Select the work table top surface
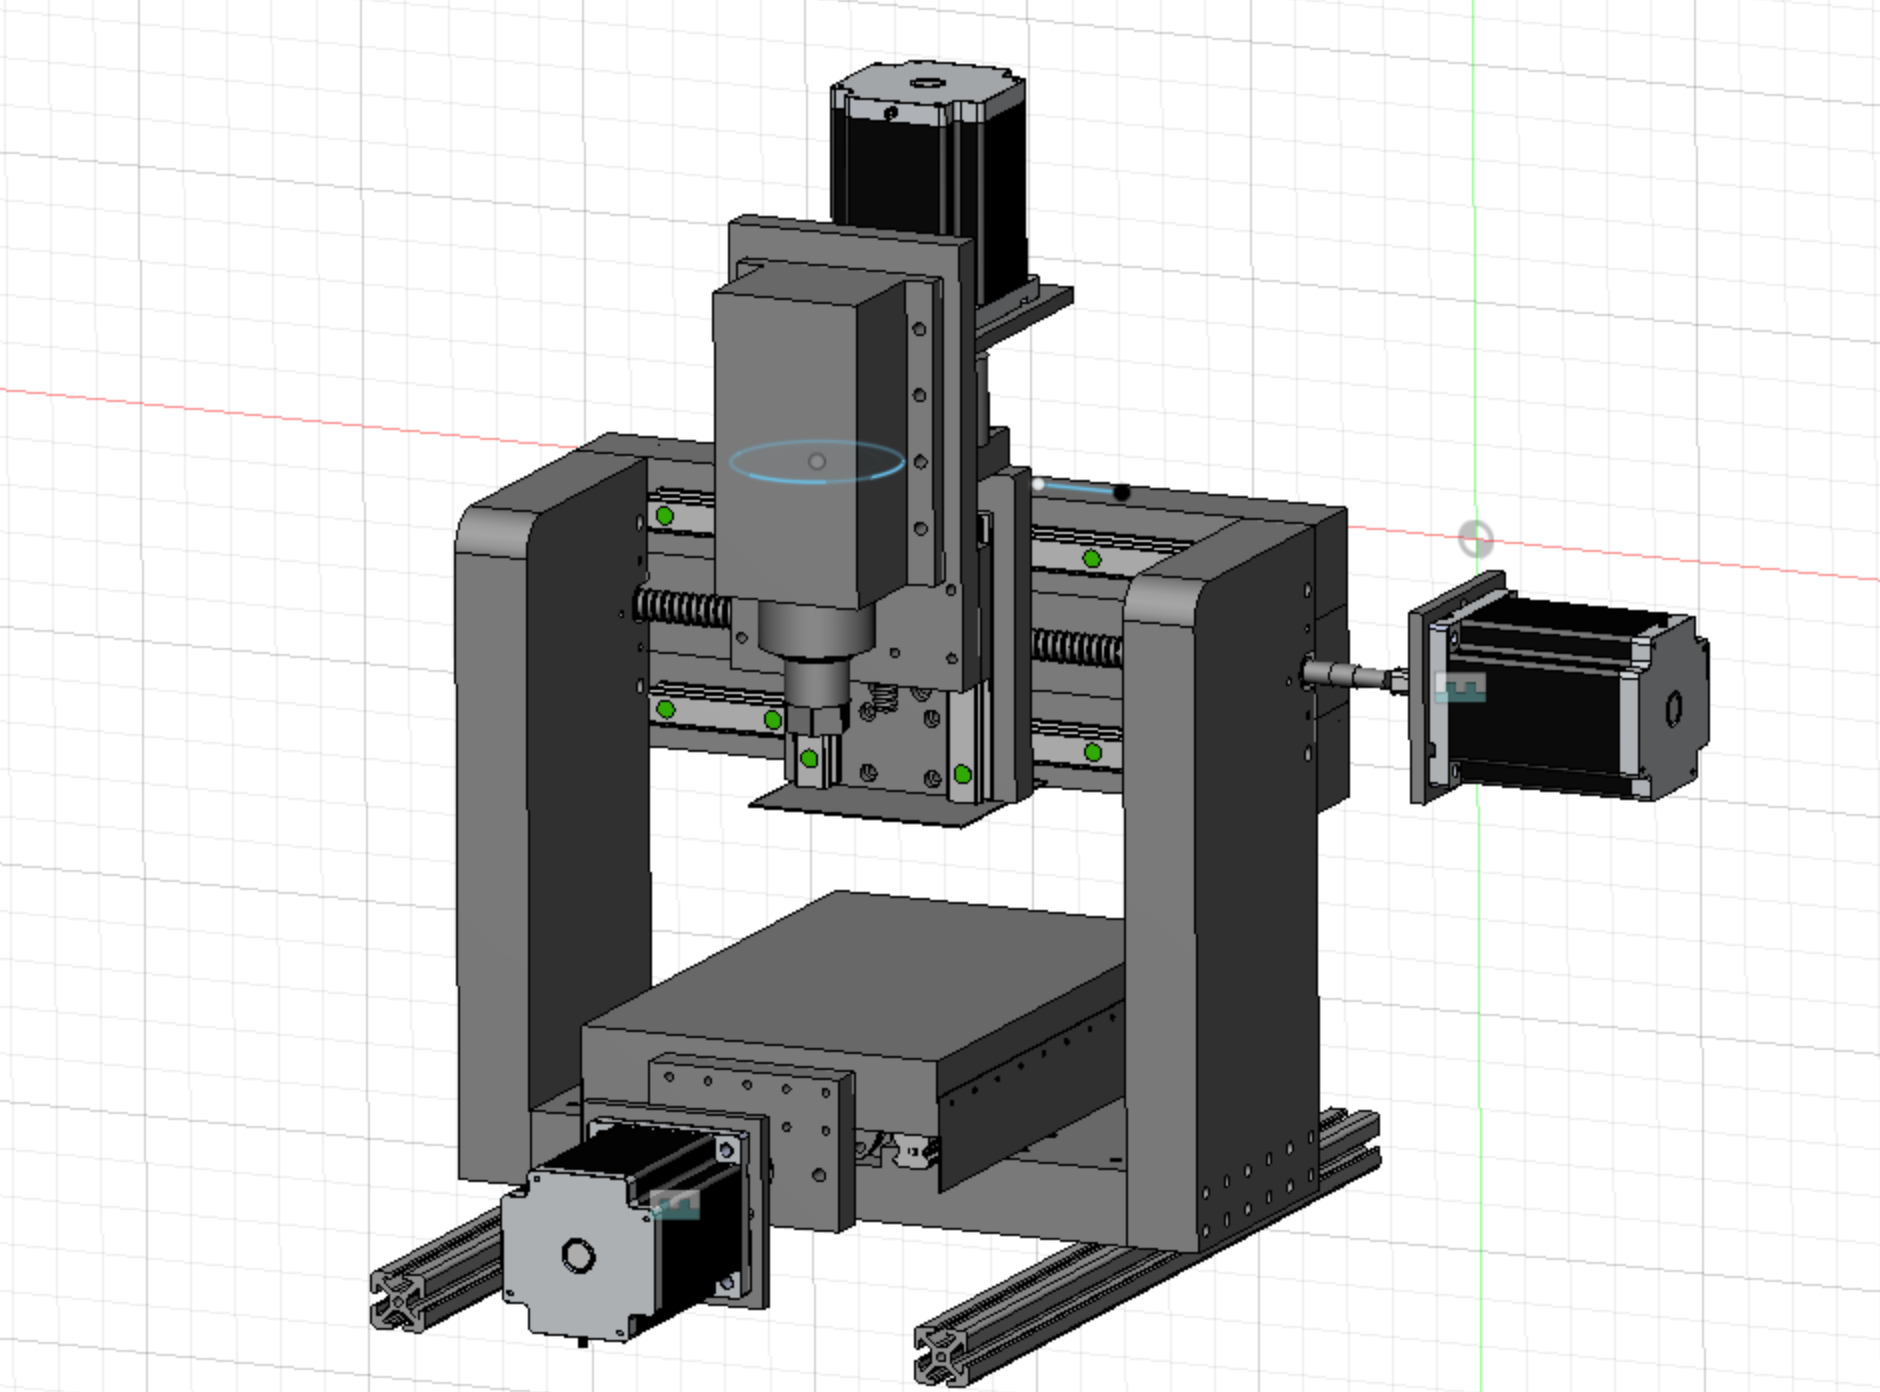 pyautogui.click(x=860, y=975)
